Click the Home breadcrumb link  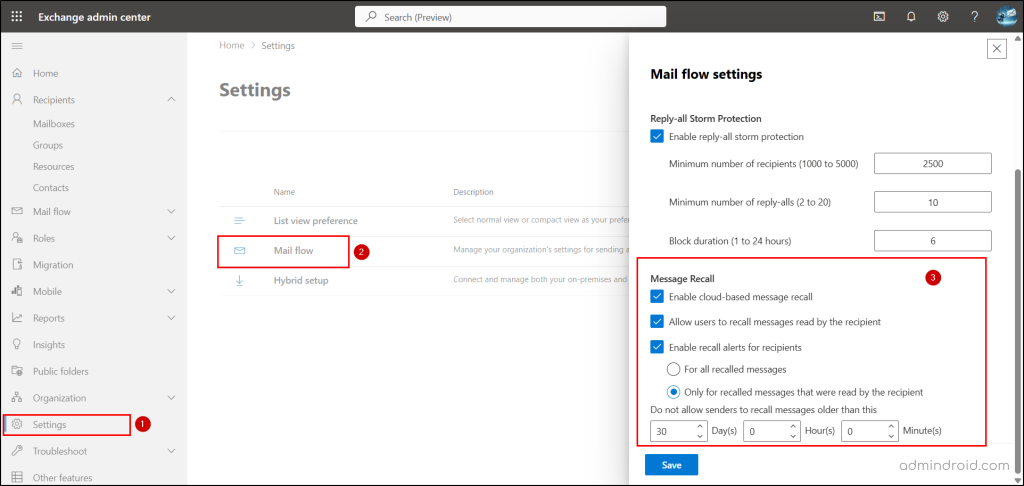(231, 46)
